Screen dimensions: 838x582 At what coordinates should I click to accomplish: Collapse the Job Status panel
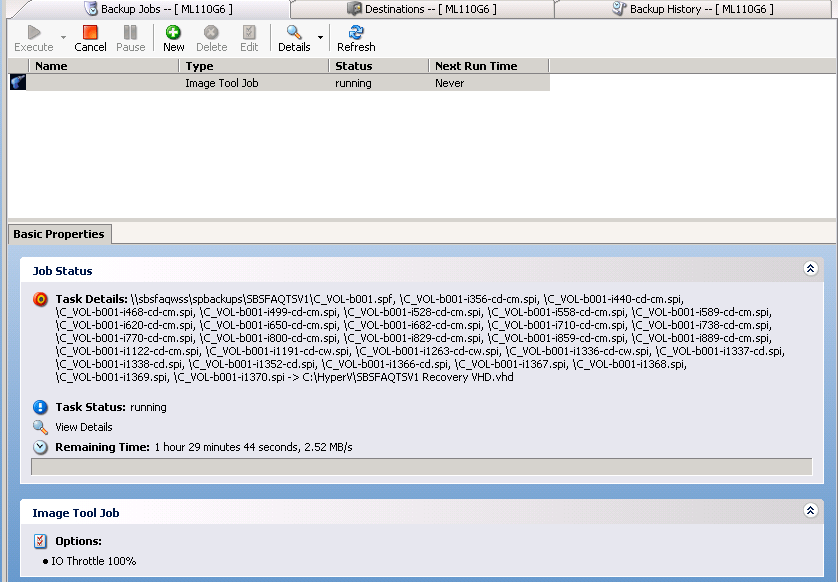coord(810,270)
